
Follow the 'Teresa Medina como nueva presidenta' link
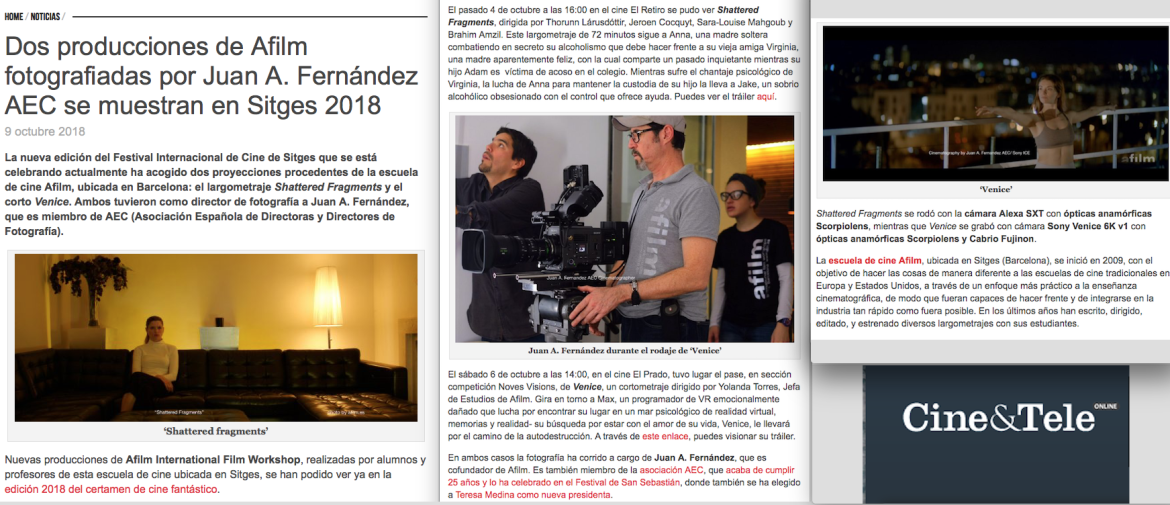[534, 495]
